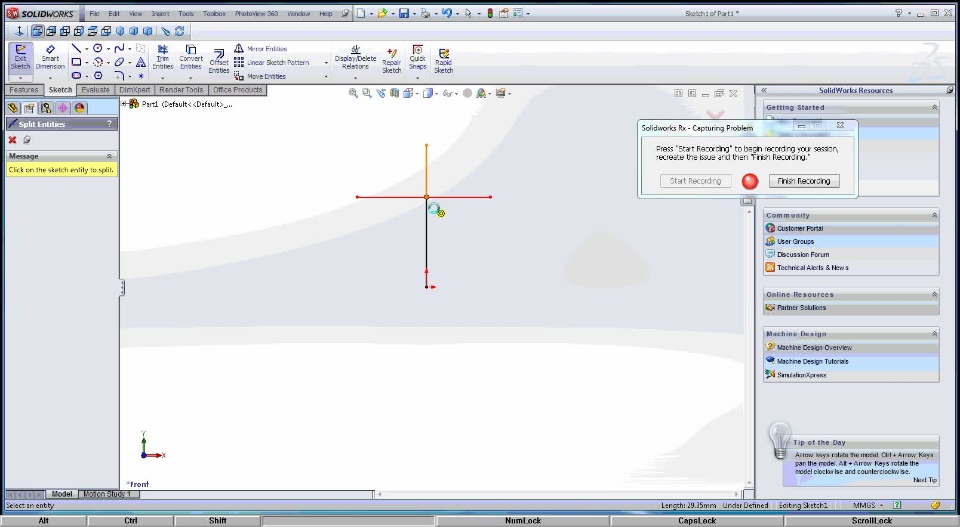Open the Linear Sketch Pattern dropdown arrow
This screenshot has width=960, height=527.
click(326, 62)
